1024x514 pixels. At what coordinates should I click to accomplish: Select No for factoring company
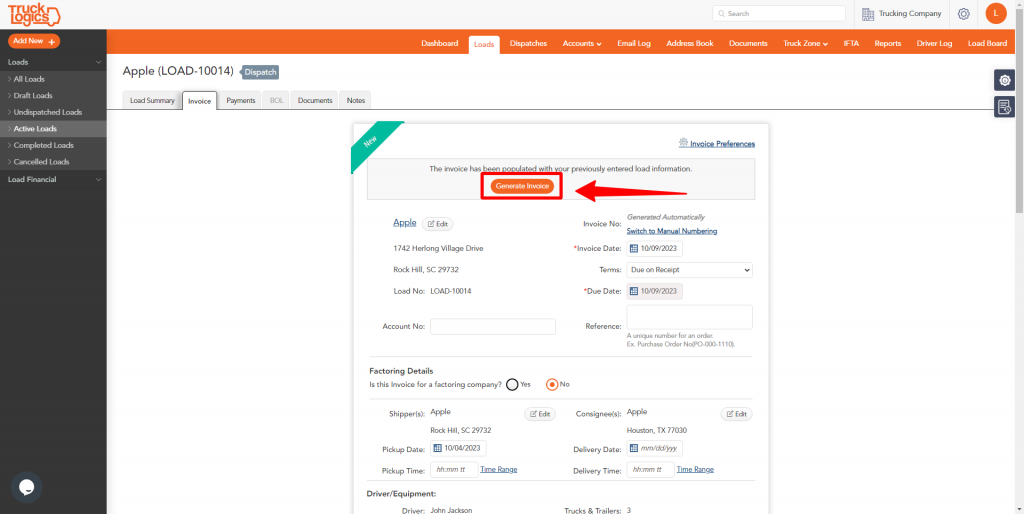coord(552,385)
